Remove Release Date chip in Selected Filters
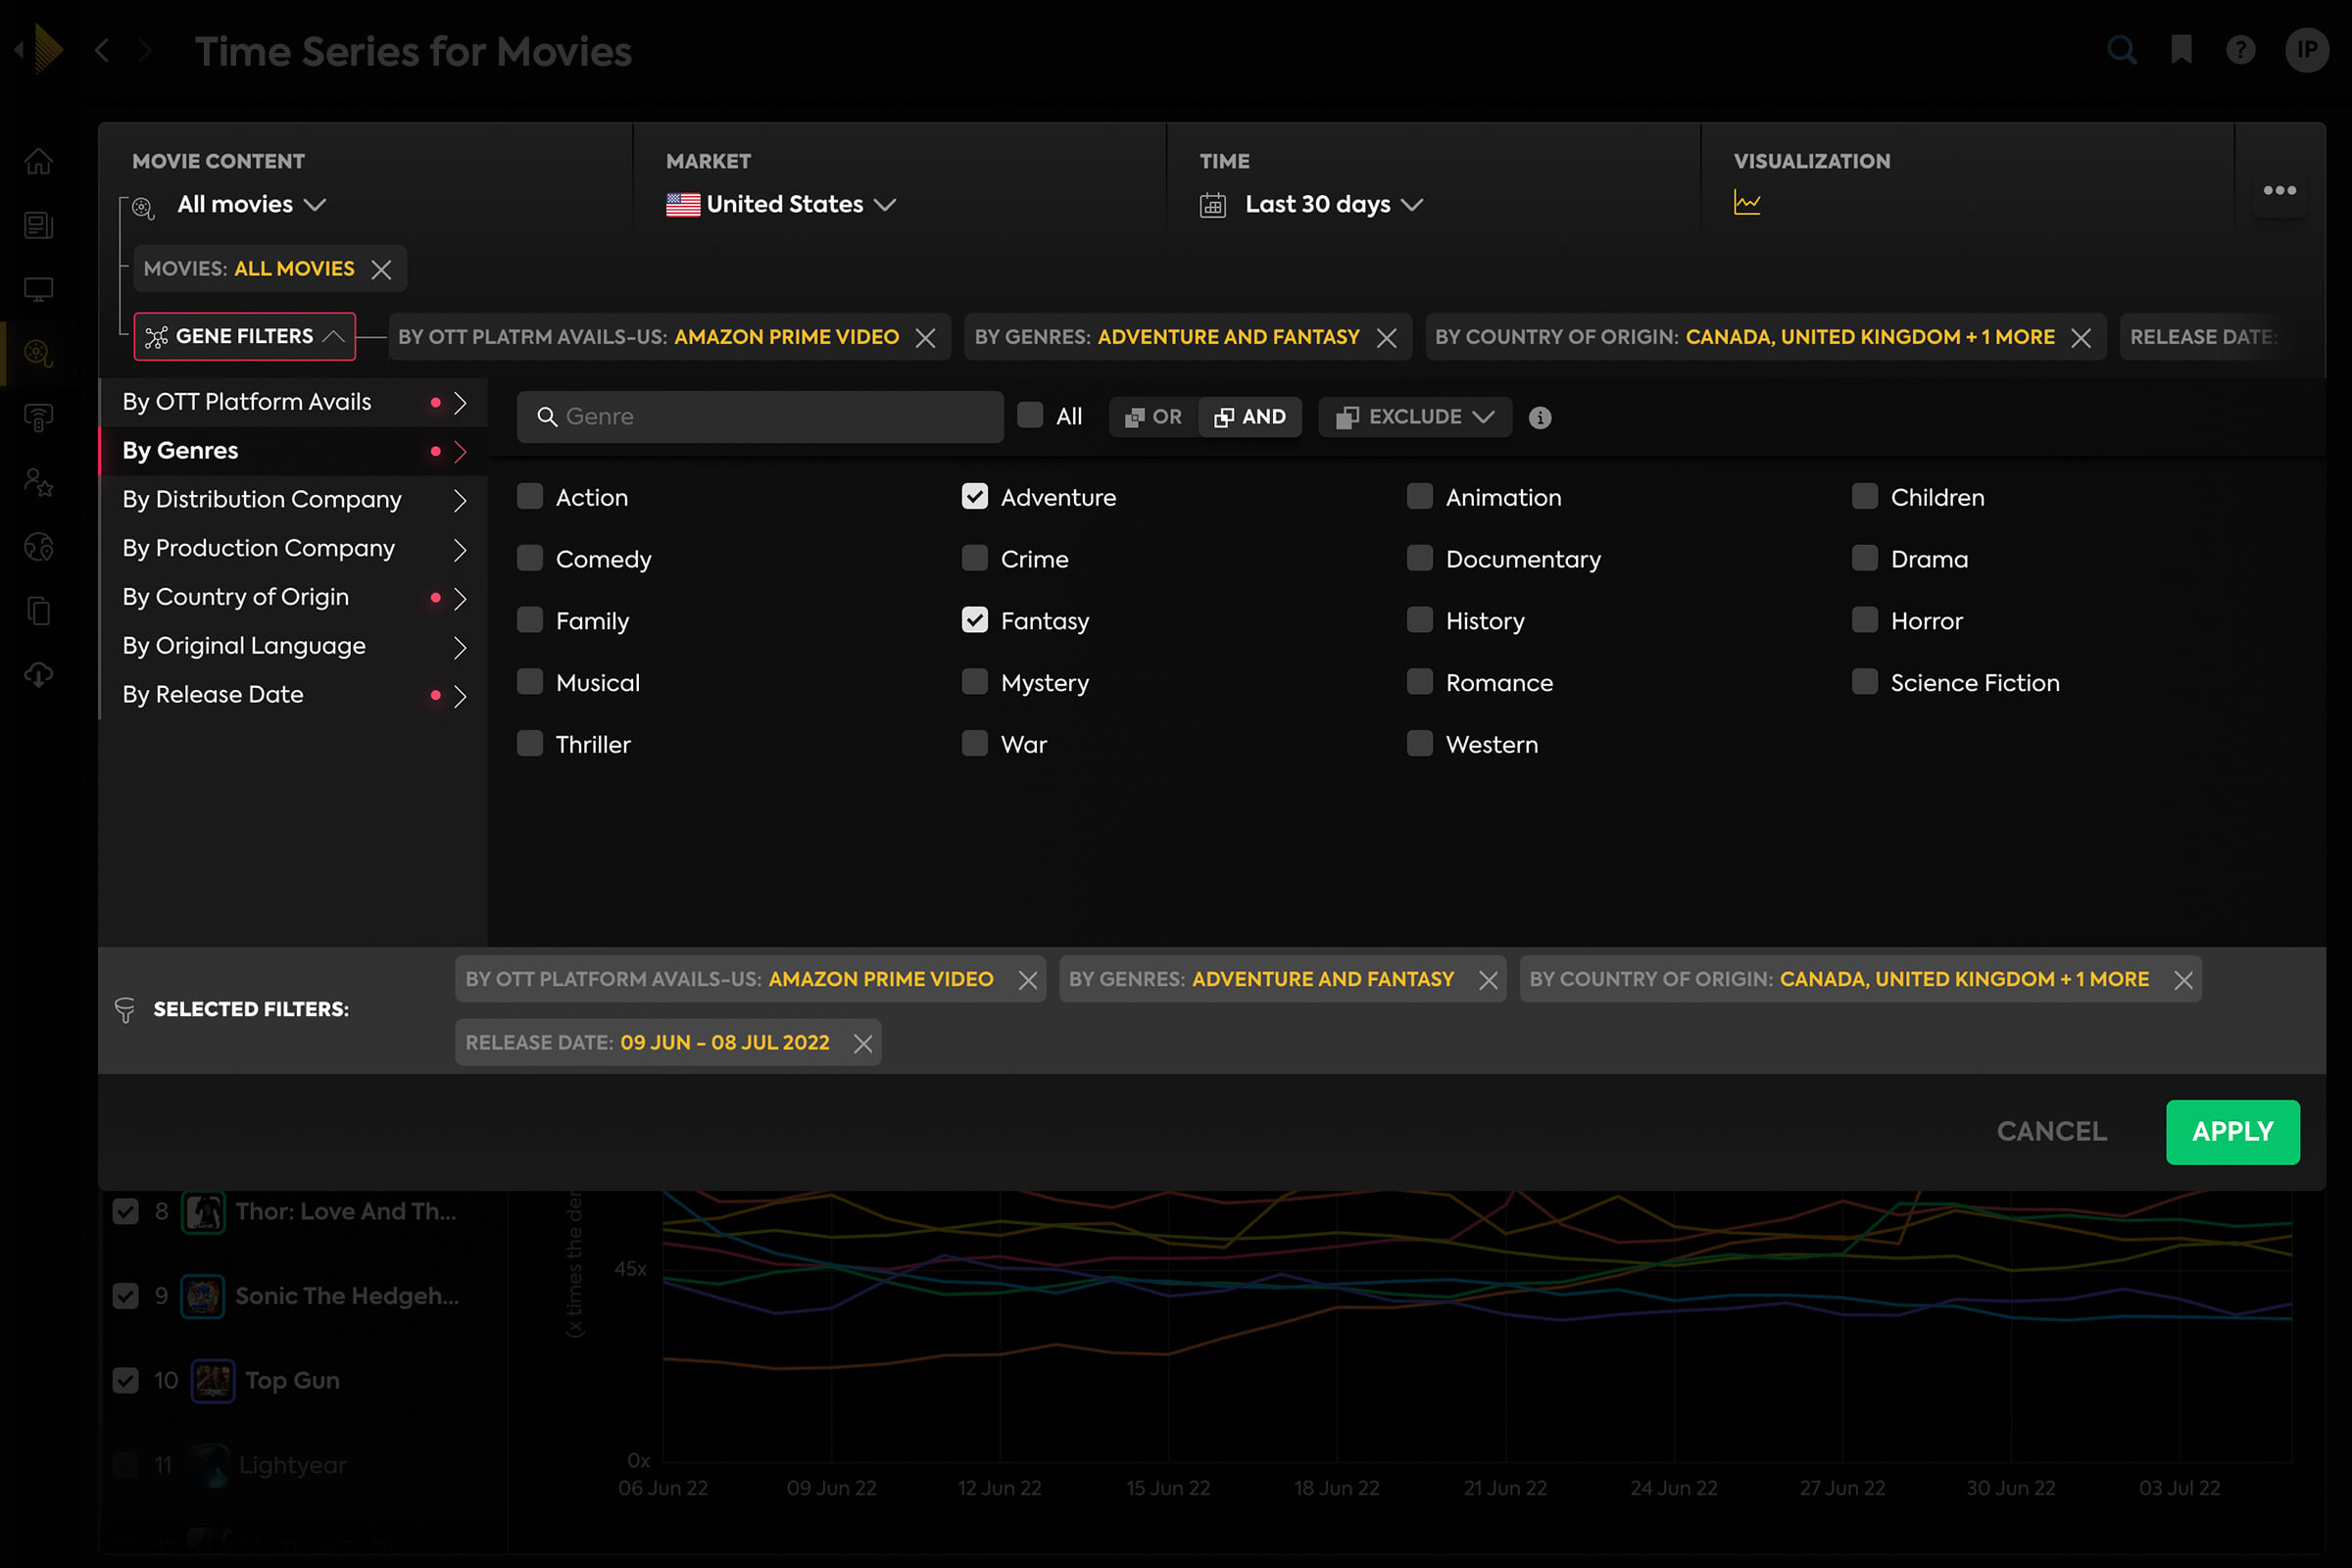Screen dimensions: 2352x1568 tap(863, 1044)
